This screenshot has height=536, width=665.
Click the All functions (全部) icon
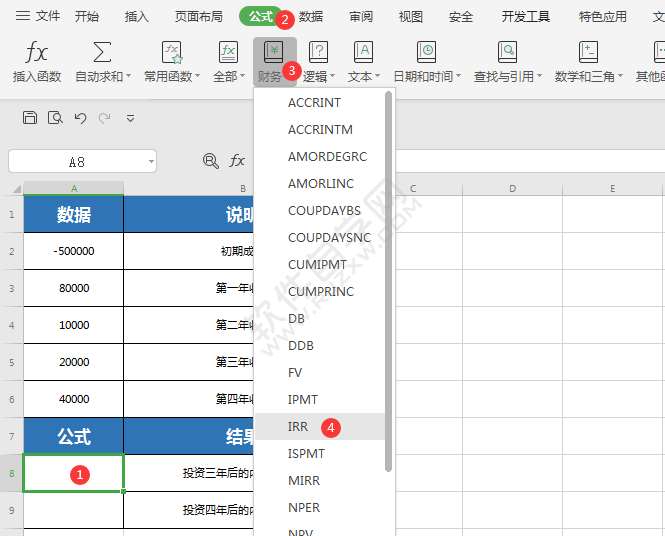coord(228,52)
